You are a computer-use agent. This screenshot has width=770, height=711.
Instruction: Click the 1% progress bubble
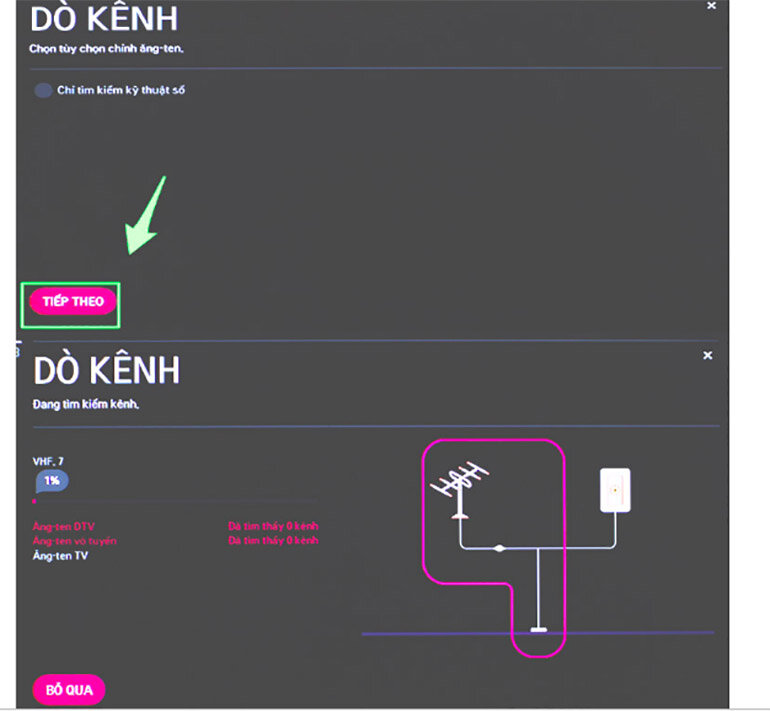(52, 481)
